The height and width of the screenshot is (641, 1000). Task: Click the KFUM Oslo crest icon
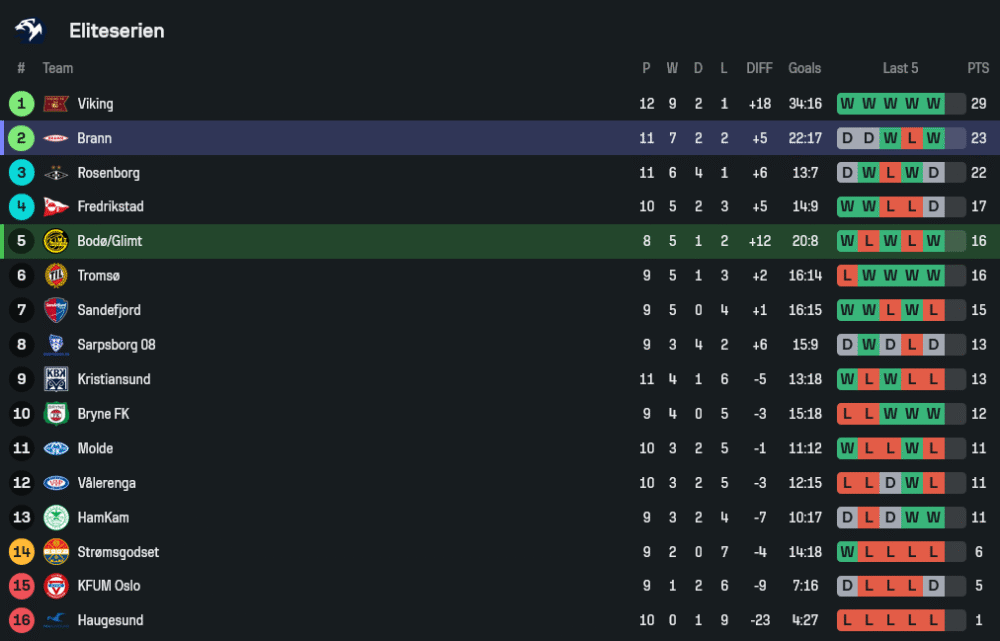tap(56, 586)
